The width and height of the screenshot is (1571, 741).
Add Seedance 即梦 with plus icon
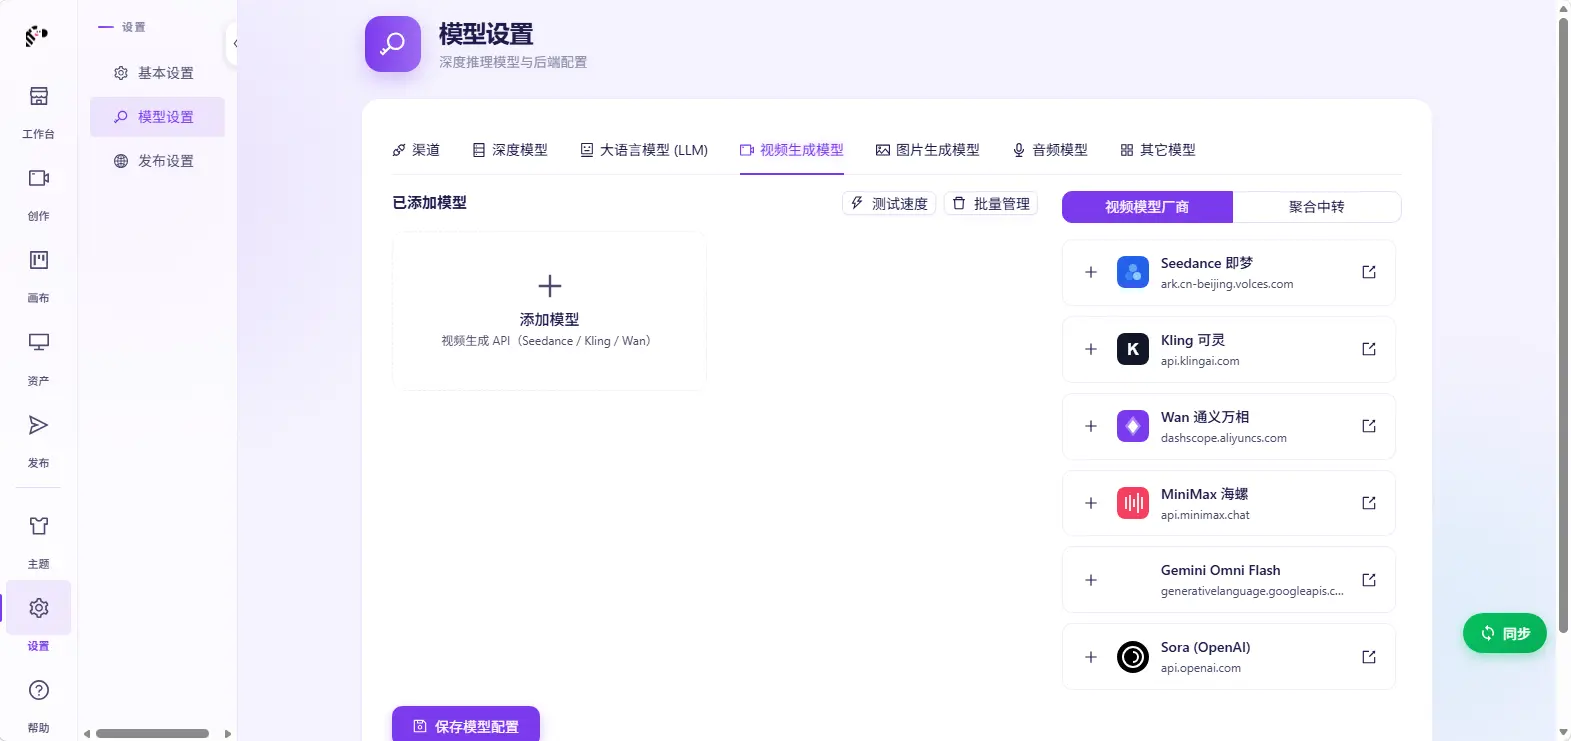pos(1091,272)
